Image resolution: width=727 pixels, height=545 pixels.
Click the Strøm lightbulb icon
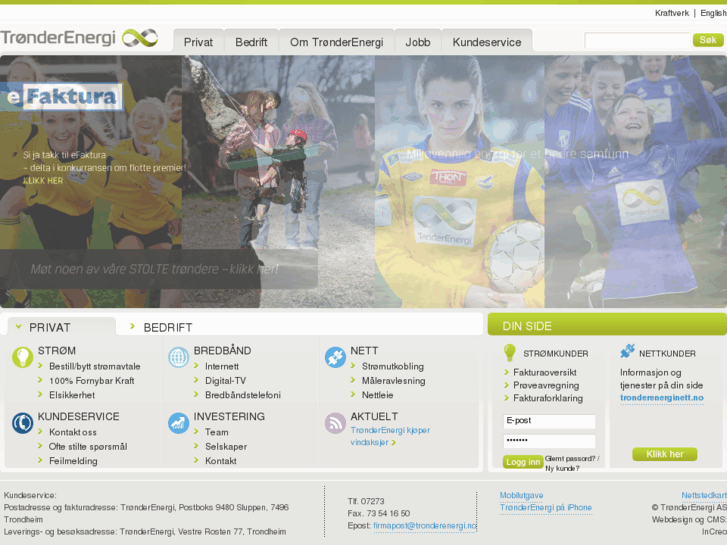point(22,357)
